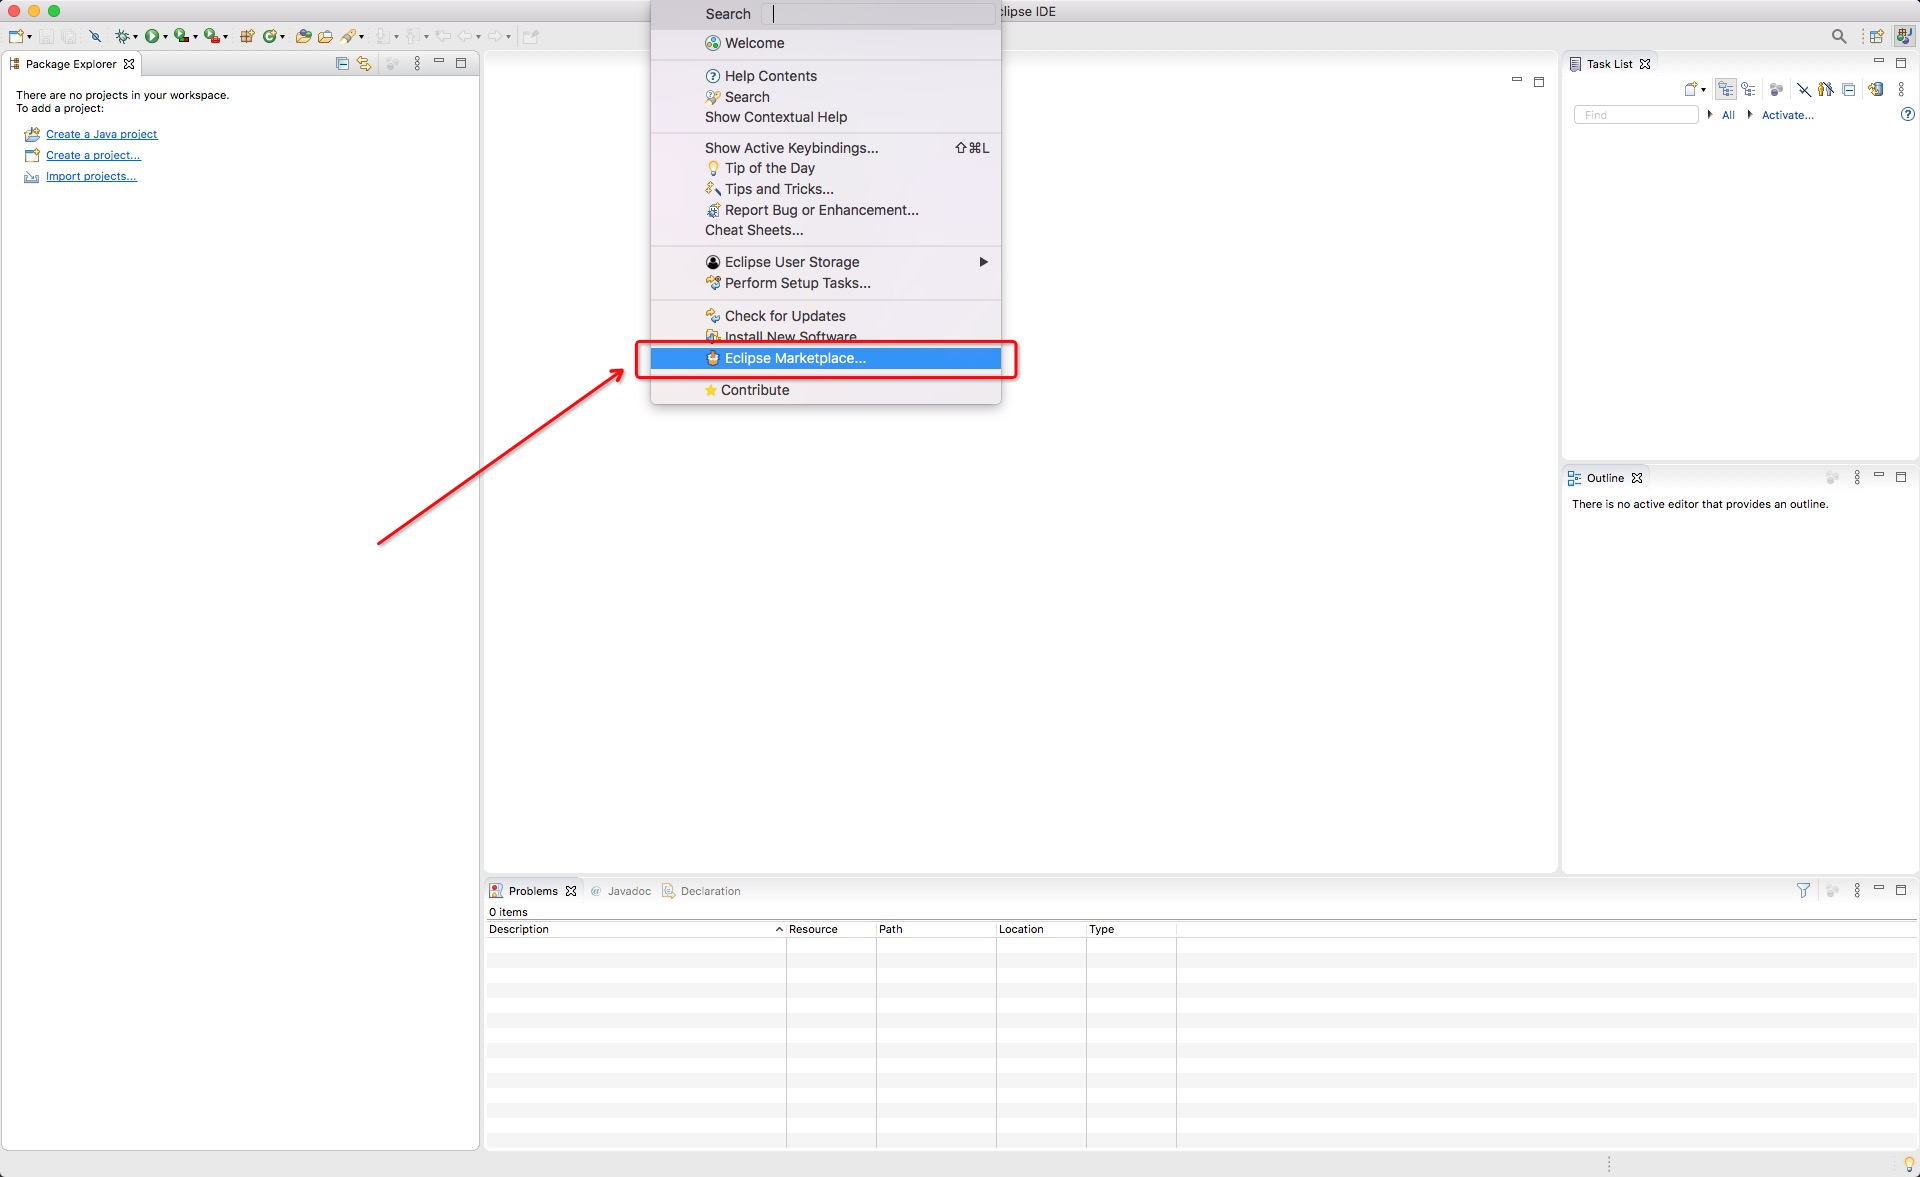The height and width of the screenshot is (1177, 1920).
Task: Collapse All in Package Explorer
Action: click(342, 63)
